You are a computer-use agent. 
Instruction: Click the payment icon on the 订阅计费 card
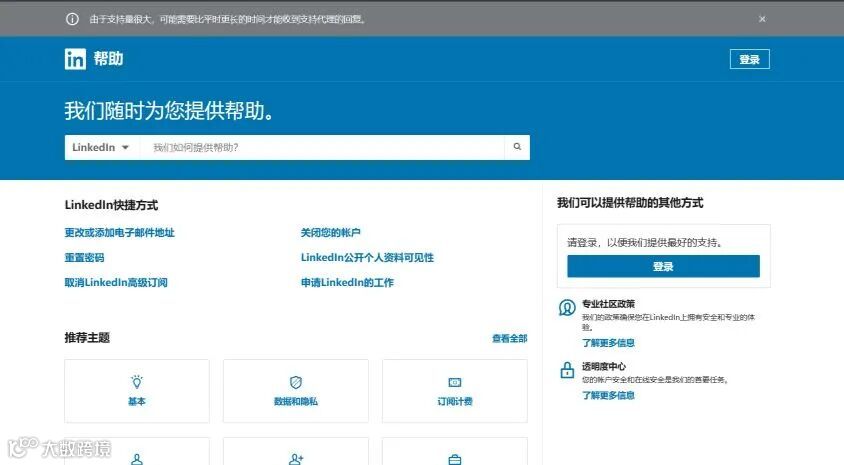coord(455,383)
